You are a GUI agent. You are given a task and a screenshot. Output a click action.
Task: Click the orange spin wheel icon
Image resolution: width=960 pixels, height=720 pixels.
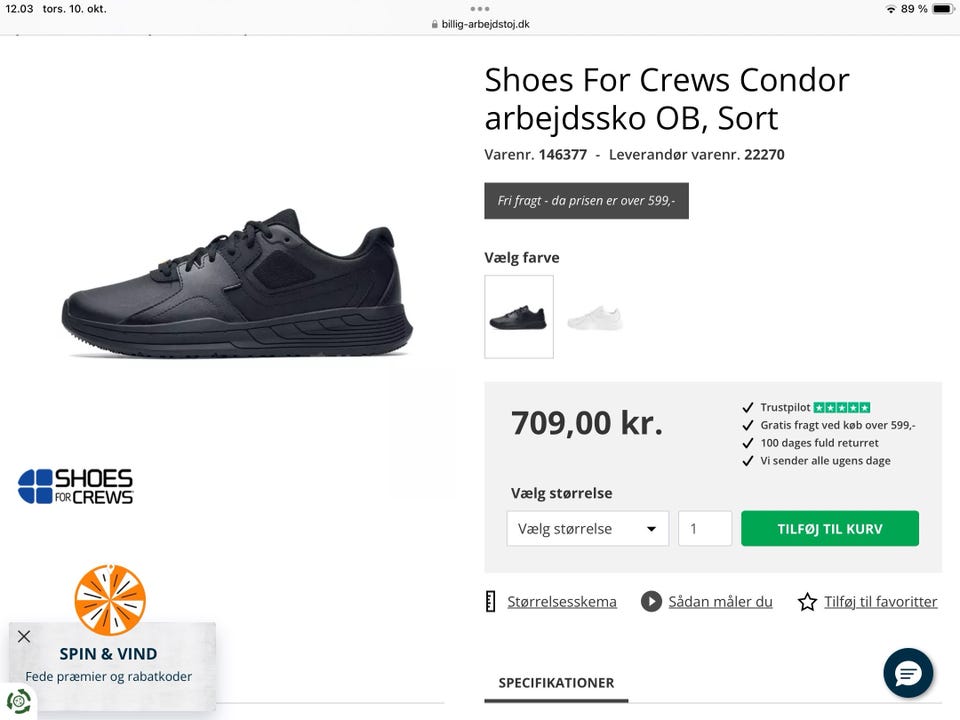110,600
